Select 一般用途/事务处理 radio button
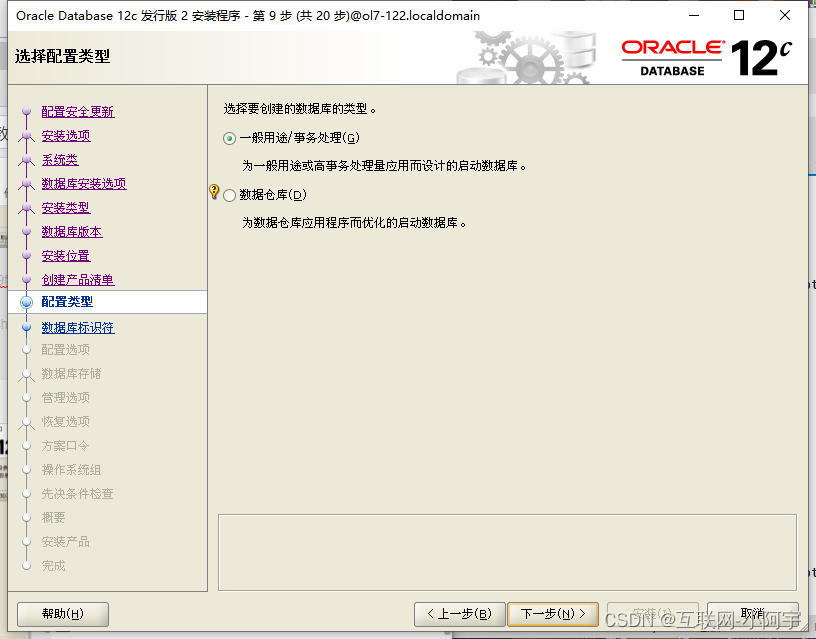This screenshot has width=816, height=639. point(229,138)
